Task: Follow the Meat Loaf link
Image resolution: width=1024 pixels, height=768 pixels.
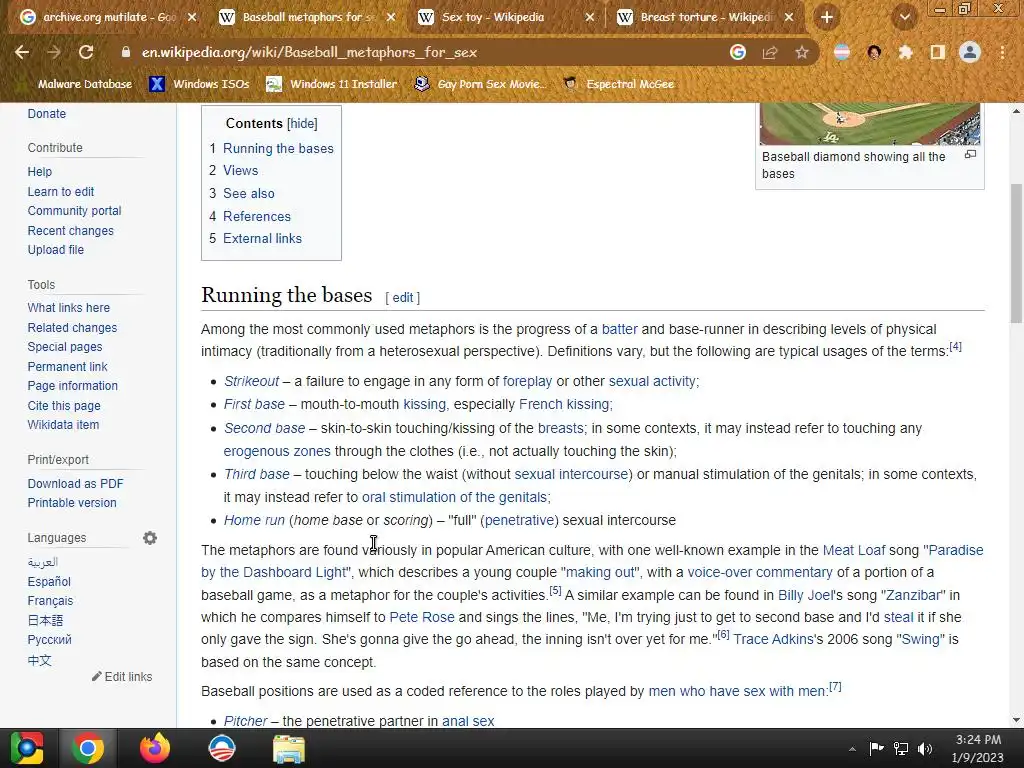Action: 854,550
